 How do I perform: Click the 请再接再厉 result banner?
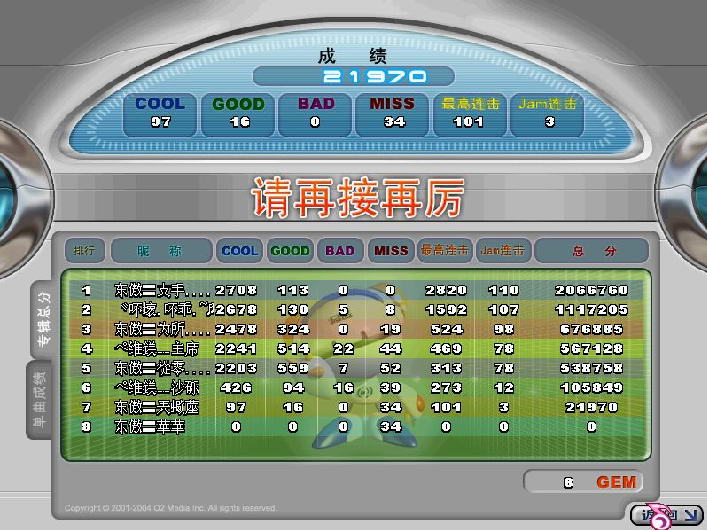pos(356,199)
